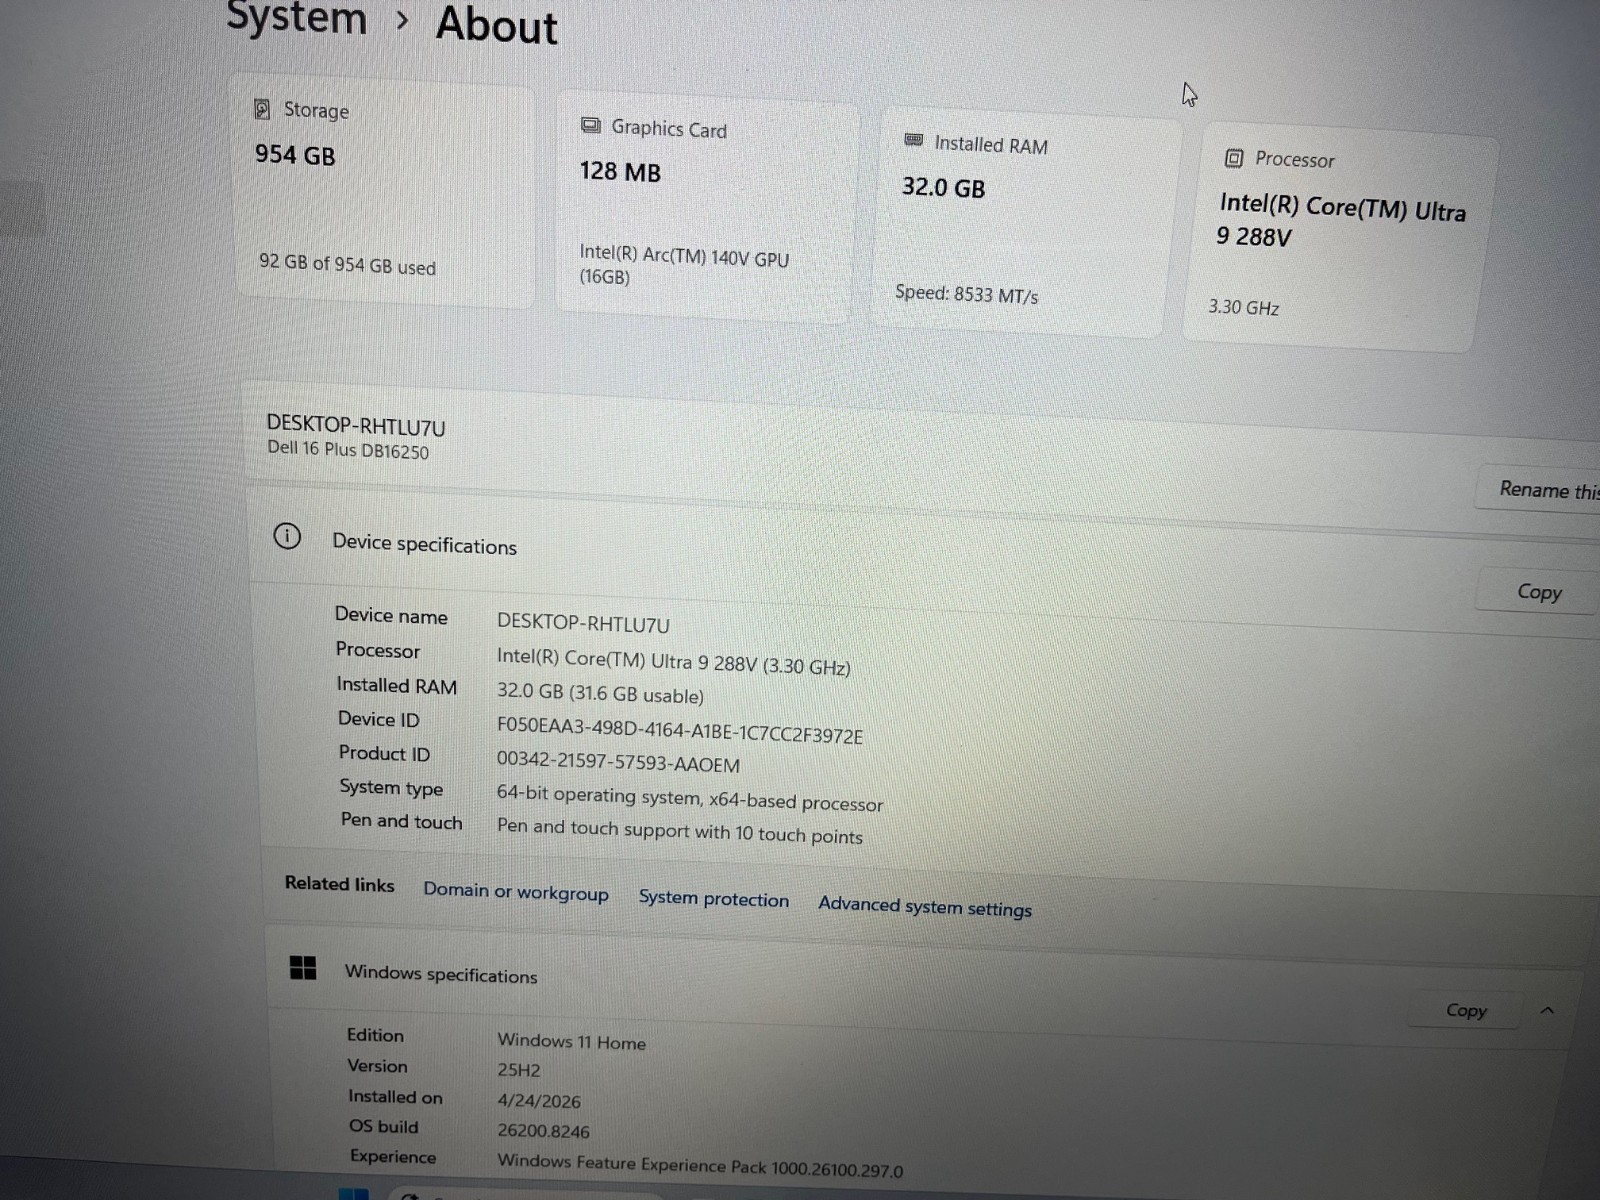This screenshot has width=1600, height=1200.
Task: Copy the device specifications
Action: pyautogui.click(x=1538, y=592)
